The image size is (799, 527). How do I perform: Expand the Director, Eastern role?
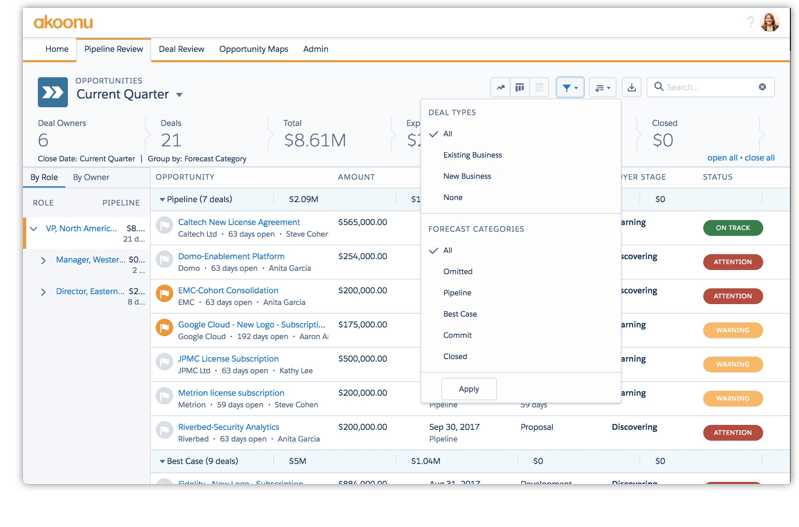click(x=43, y=292)
